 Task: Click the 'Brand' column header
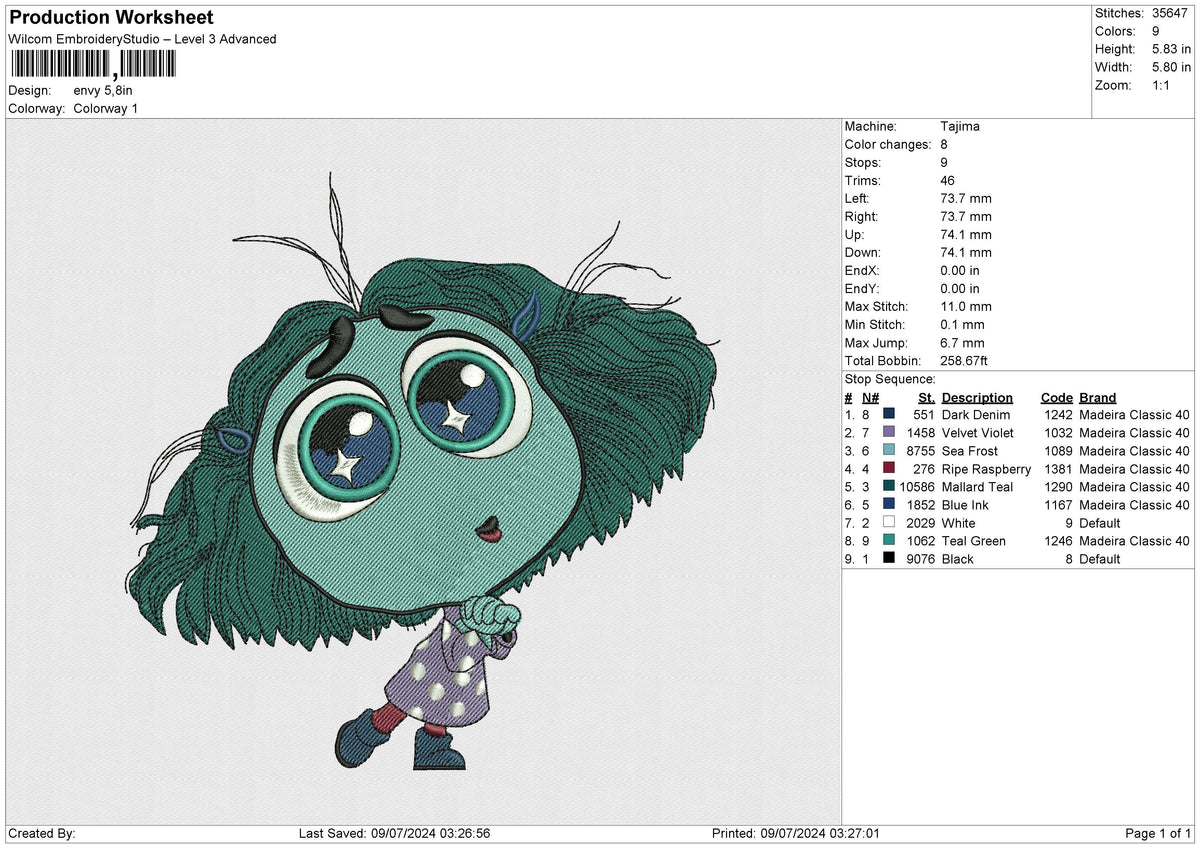click(1098, 397)
